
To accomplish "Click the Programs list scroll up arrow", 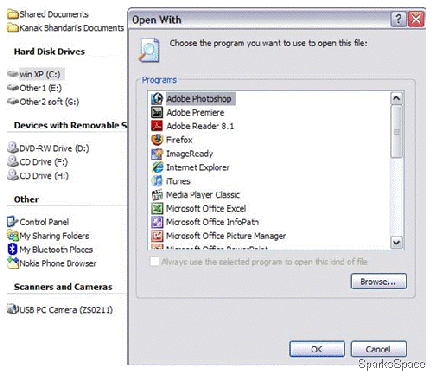I will pyautogui.click(x=396, y=98).
